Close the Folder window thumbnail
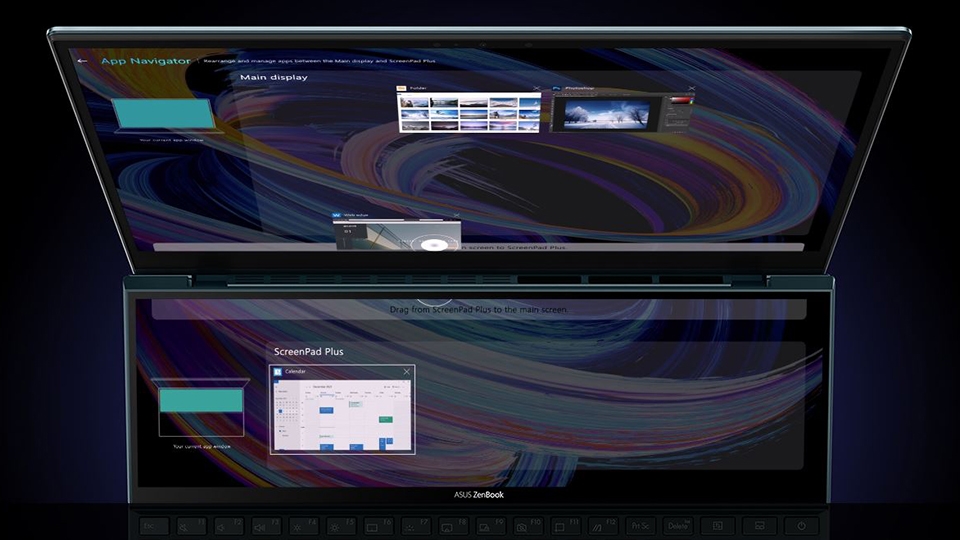 [x=536, y=88]
